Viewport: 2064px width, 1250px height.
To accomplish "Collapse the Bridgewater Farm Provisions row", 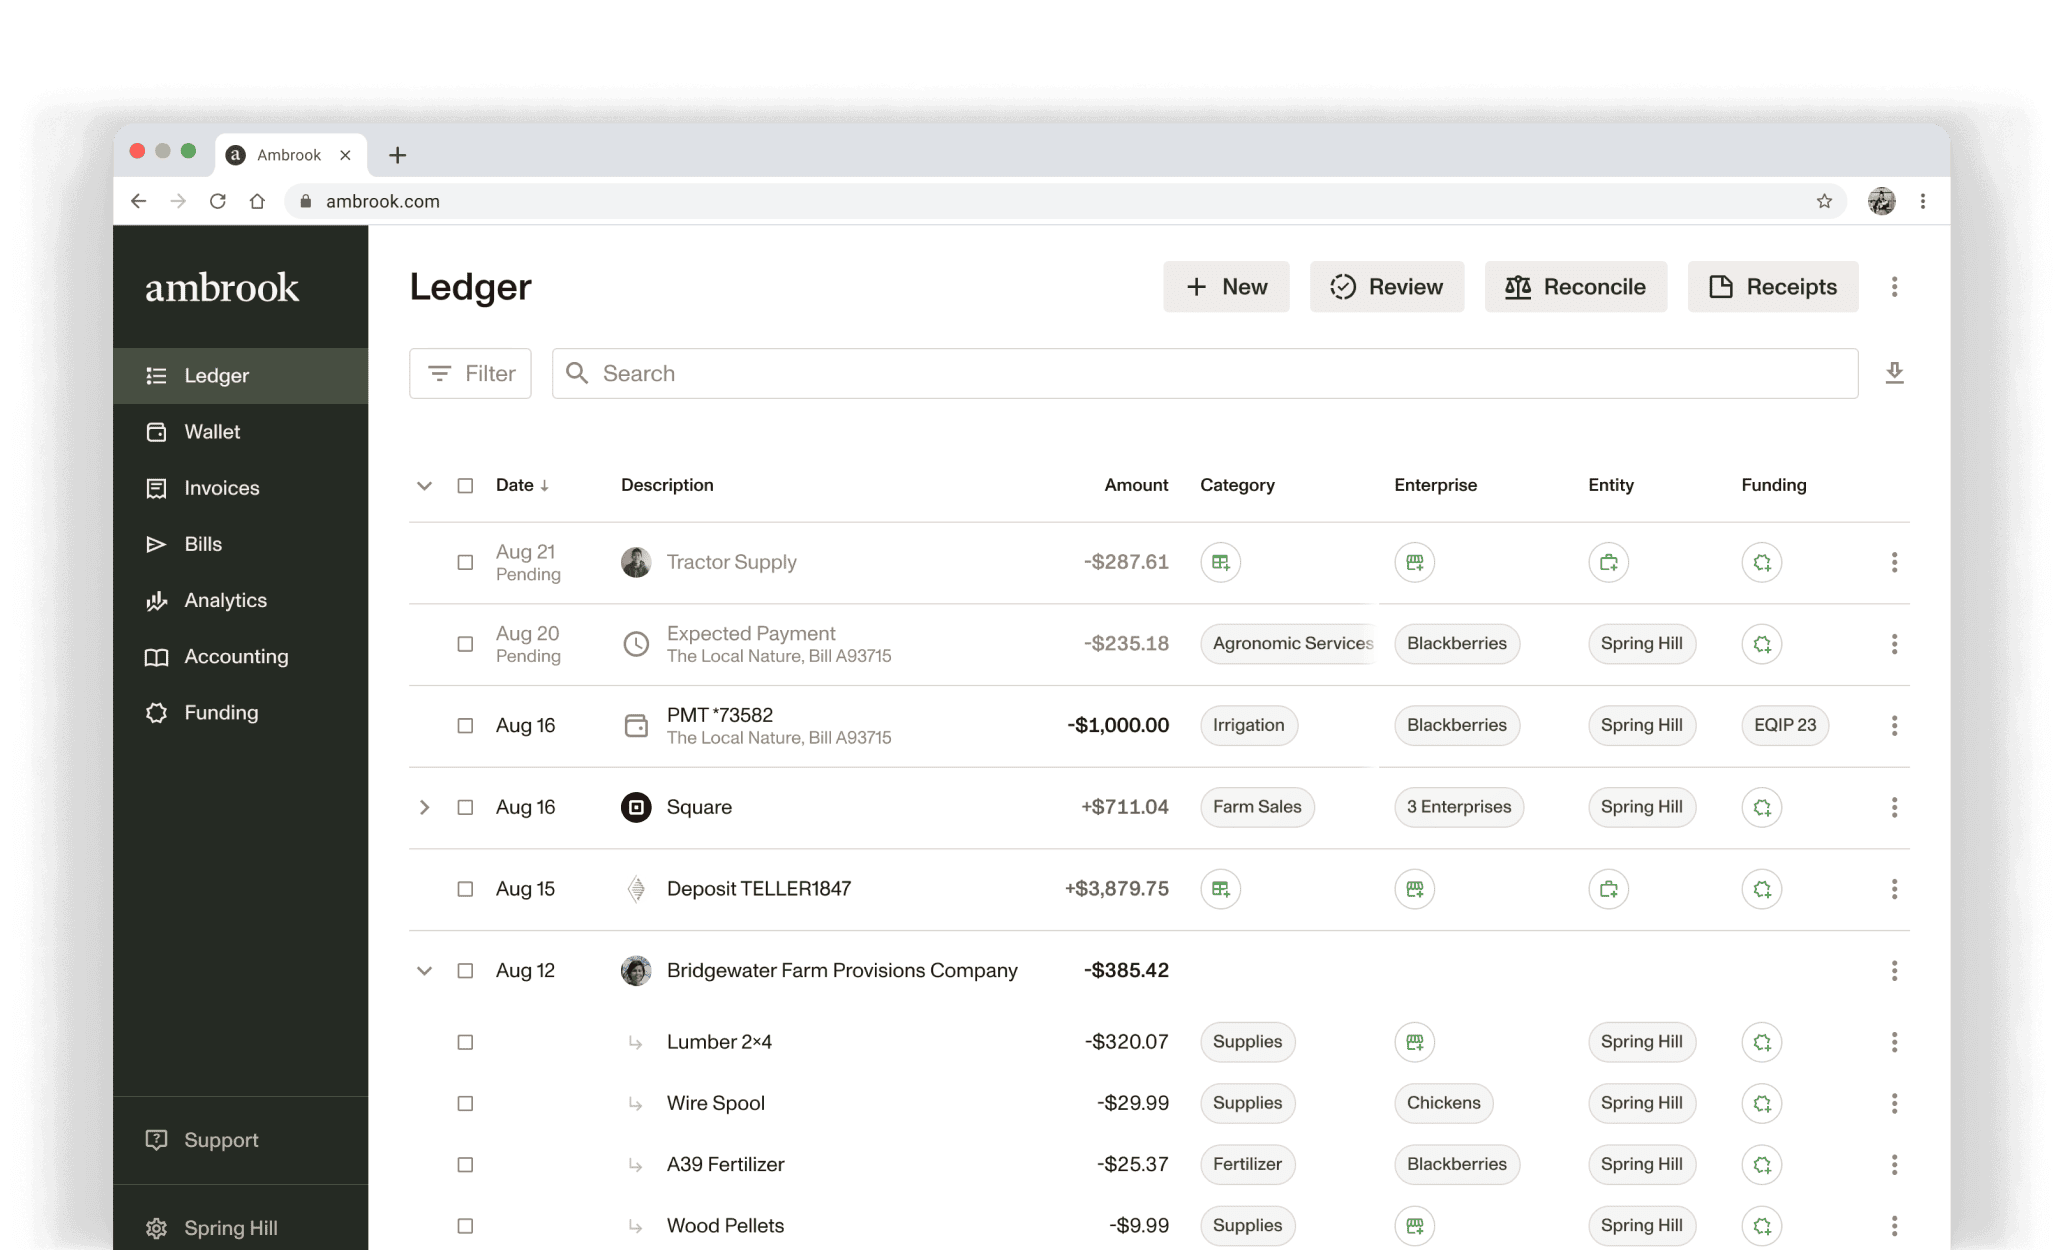I will [x=424, y=971].
